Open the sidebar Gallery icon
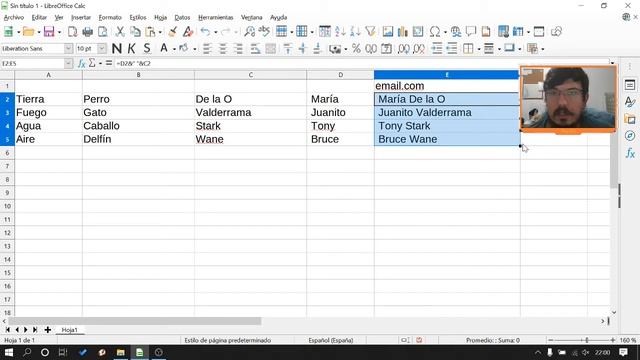This screenshot has height=360, width=640. point(630,119)
